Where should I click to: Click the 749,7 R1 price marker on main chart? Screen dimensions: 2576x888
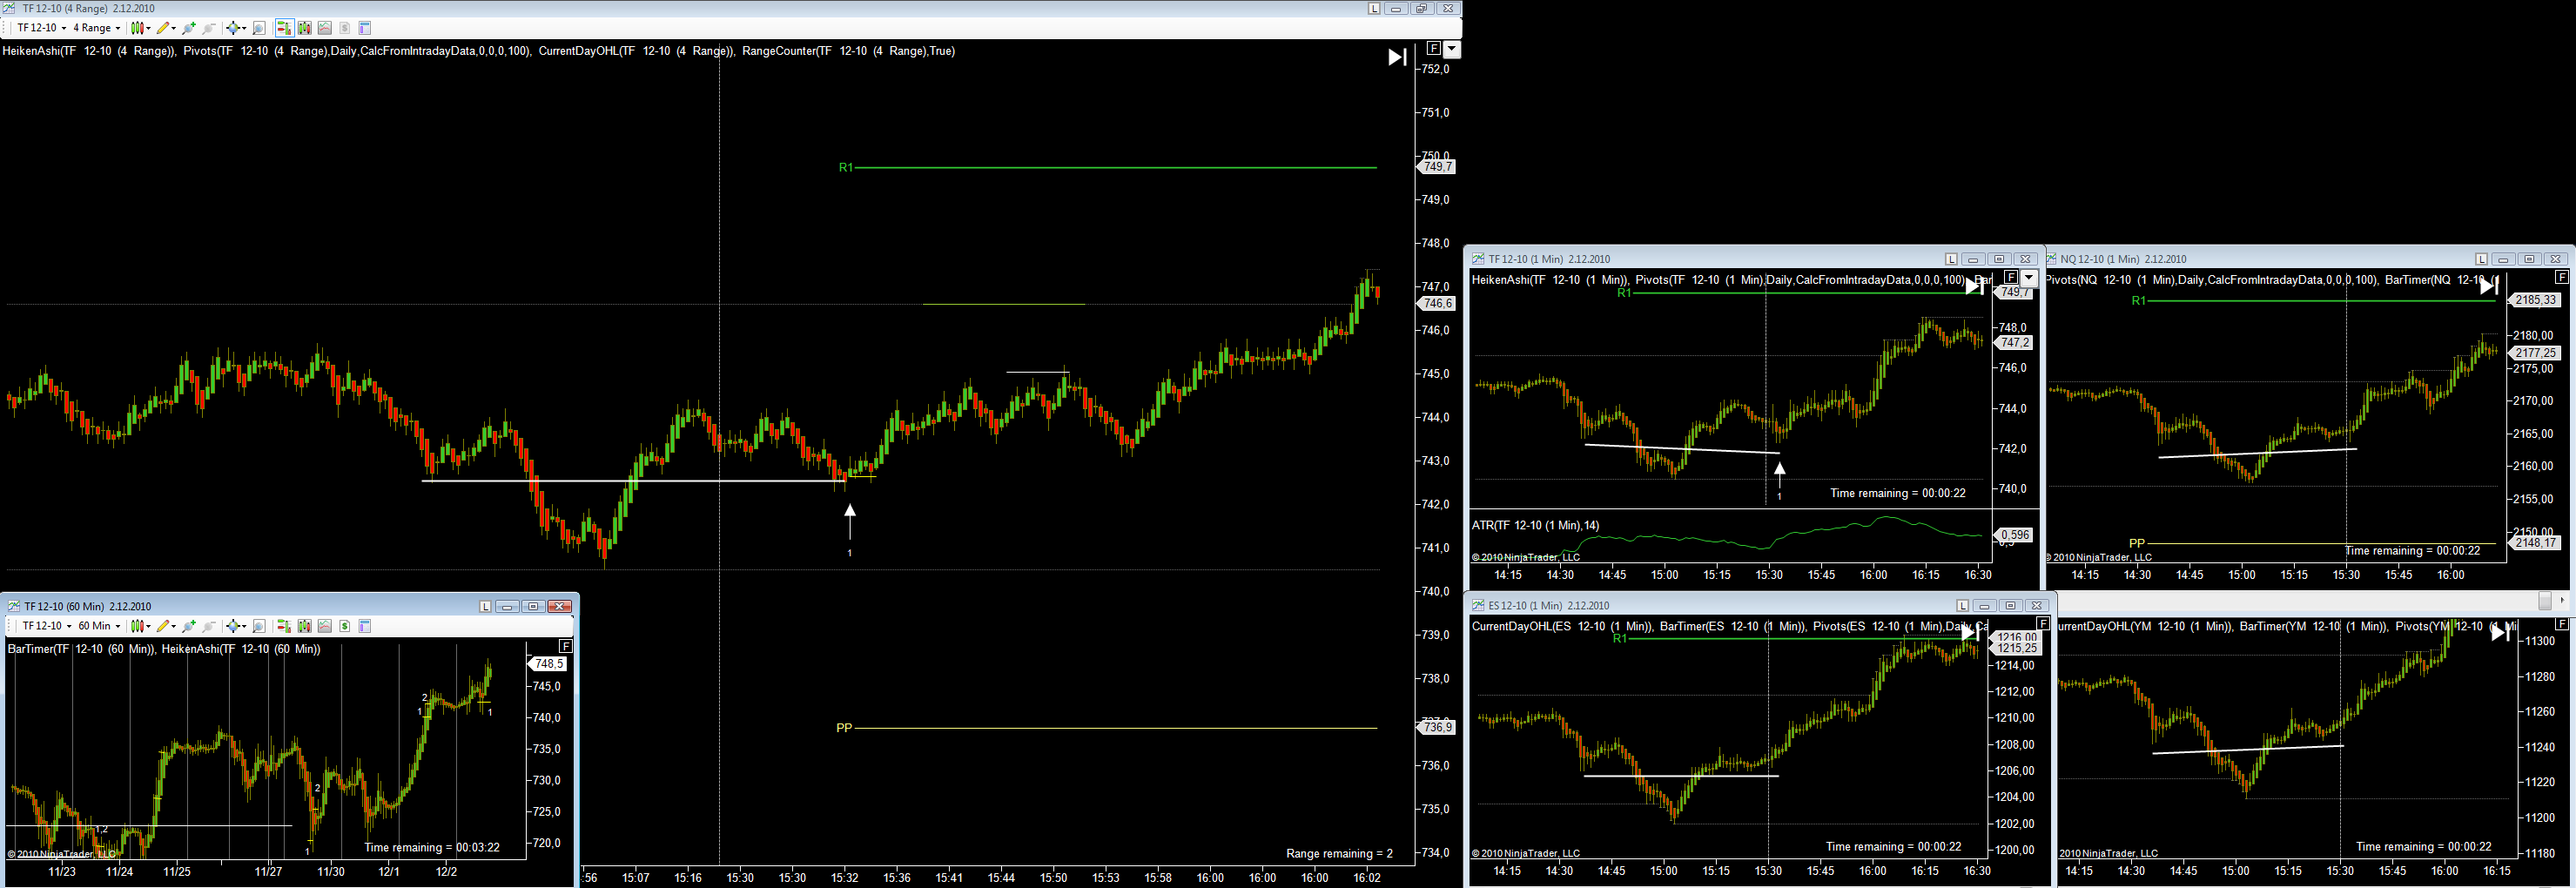pos(1438,167)
